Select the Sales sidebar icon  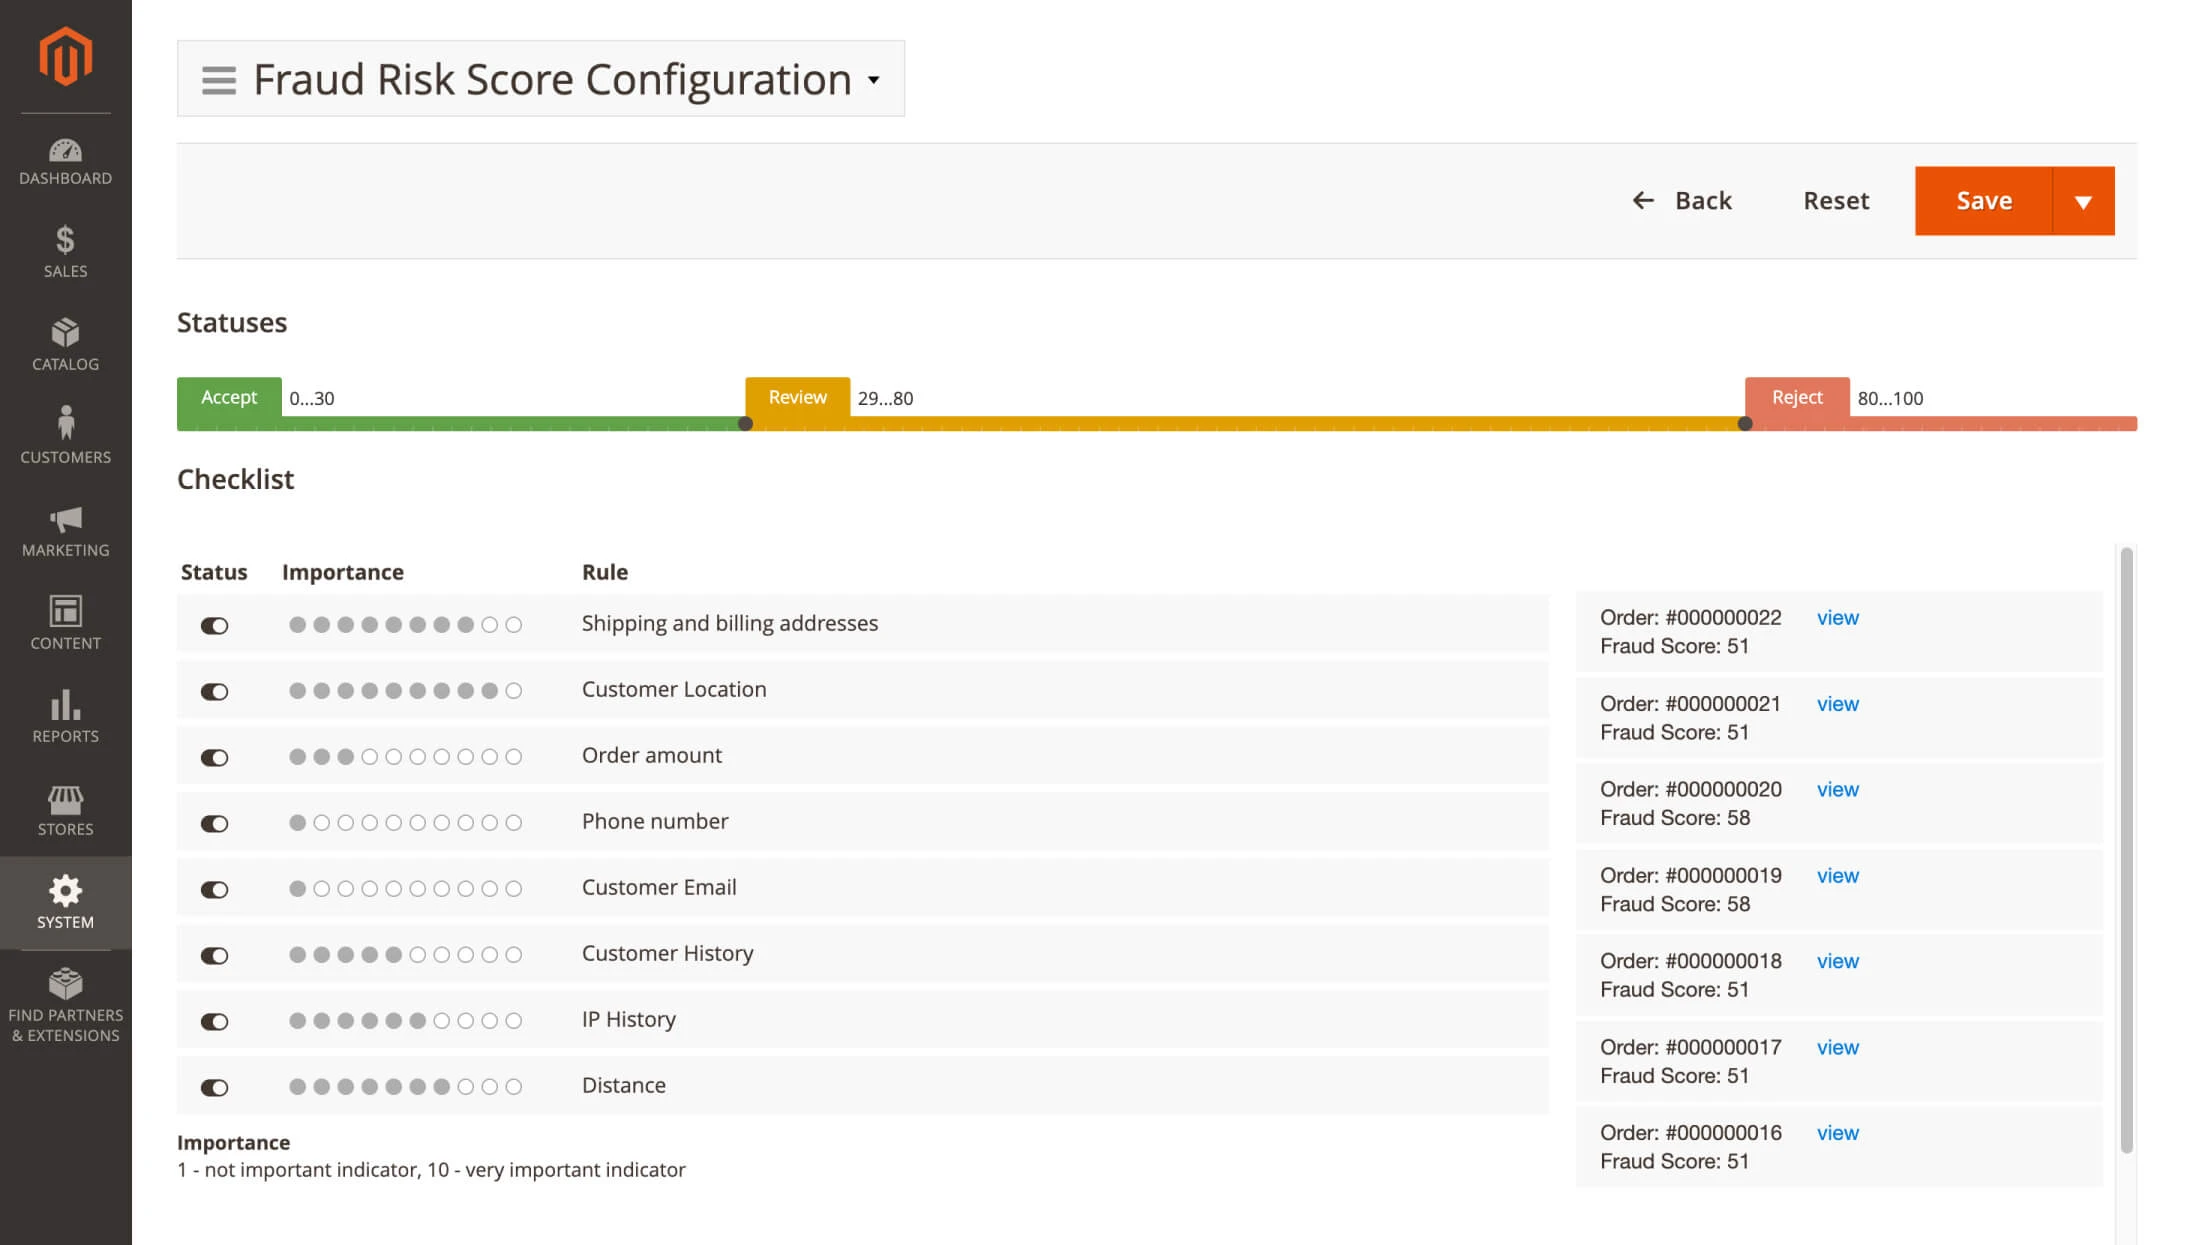click(65, 251)
